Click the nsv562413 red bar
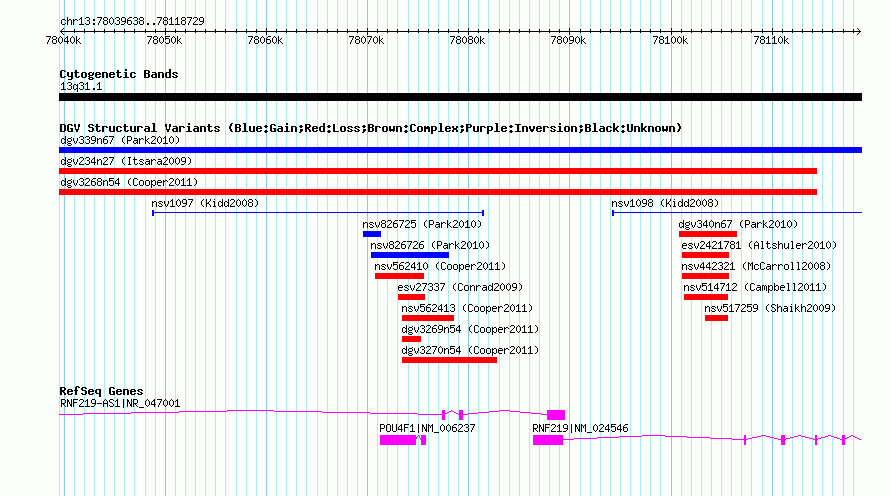Screen dimensions: 890x496 coord(428,318)
